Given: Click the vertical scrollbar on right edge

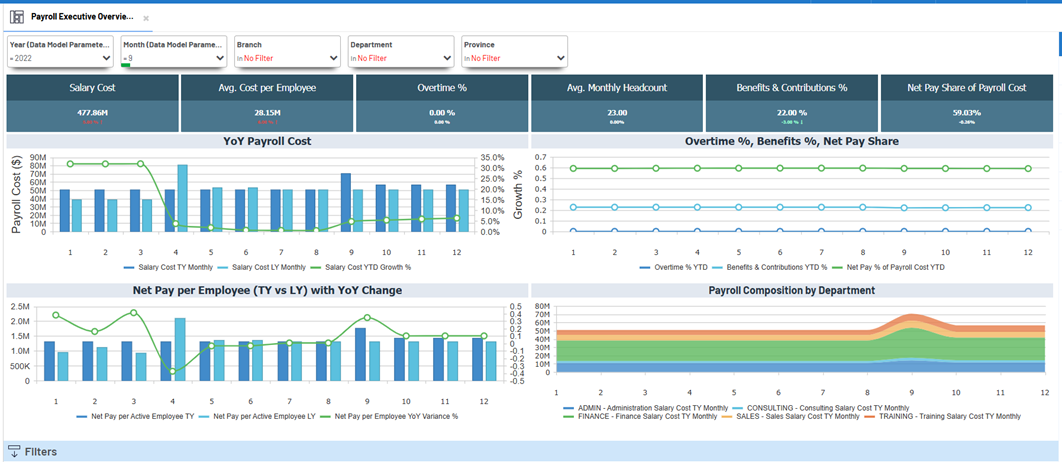Looking at the screenshot, I should [1058, 45].
